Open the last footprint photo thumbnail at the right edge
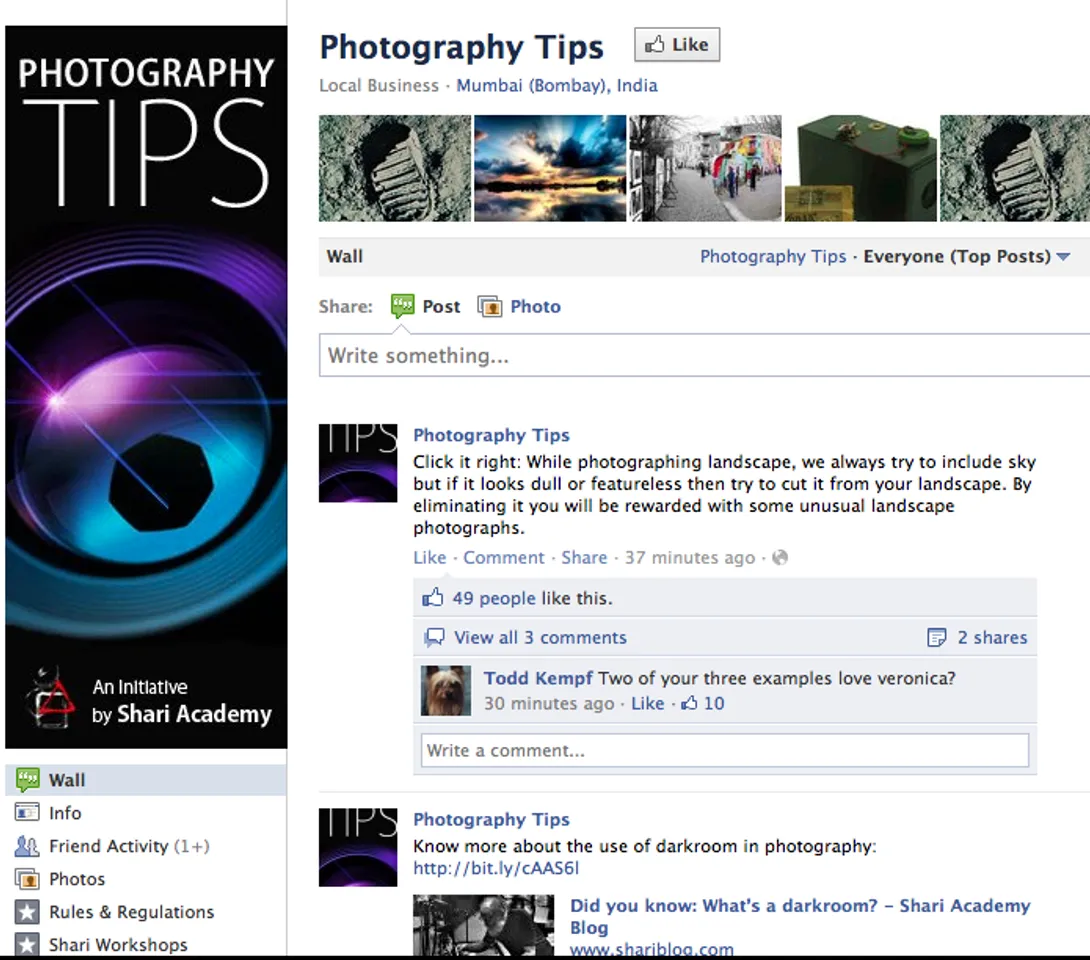The width and height of the screenshot is (1090, 960). pyautogui.click(x=1015, y=168)
